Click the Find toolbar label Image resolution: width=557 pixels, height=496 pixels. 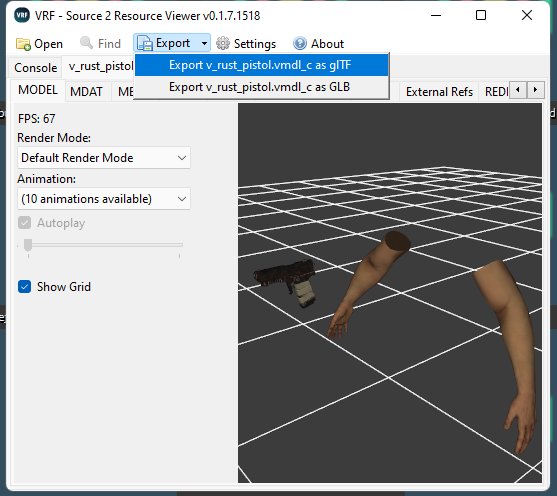(109, 44)
